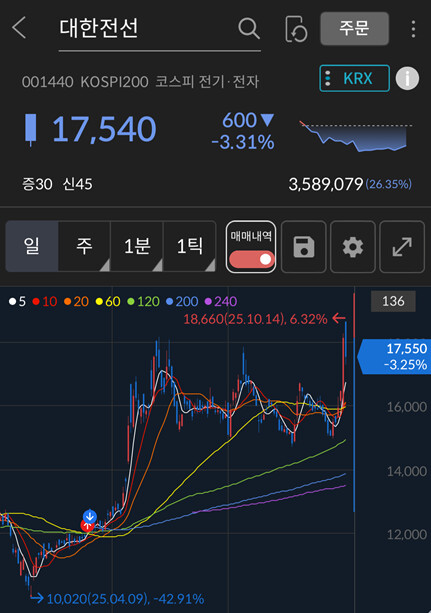Screen dimensions: 431x613
Task: Tap the 17,540 current price text
Action: click(x=104, y=129)
